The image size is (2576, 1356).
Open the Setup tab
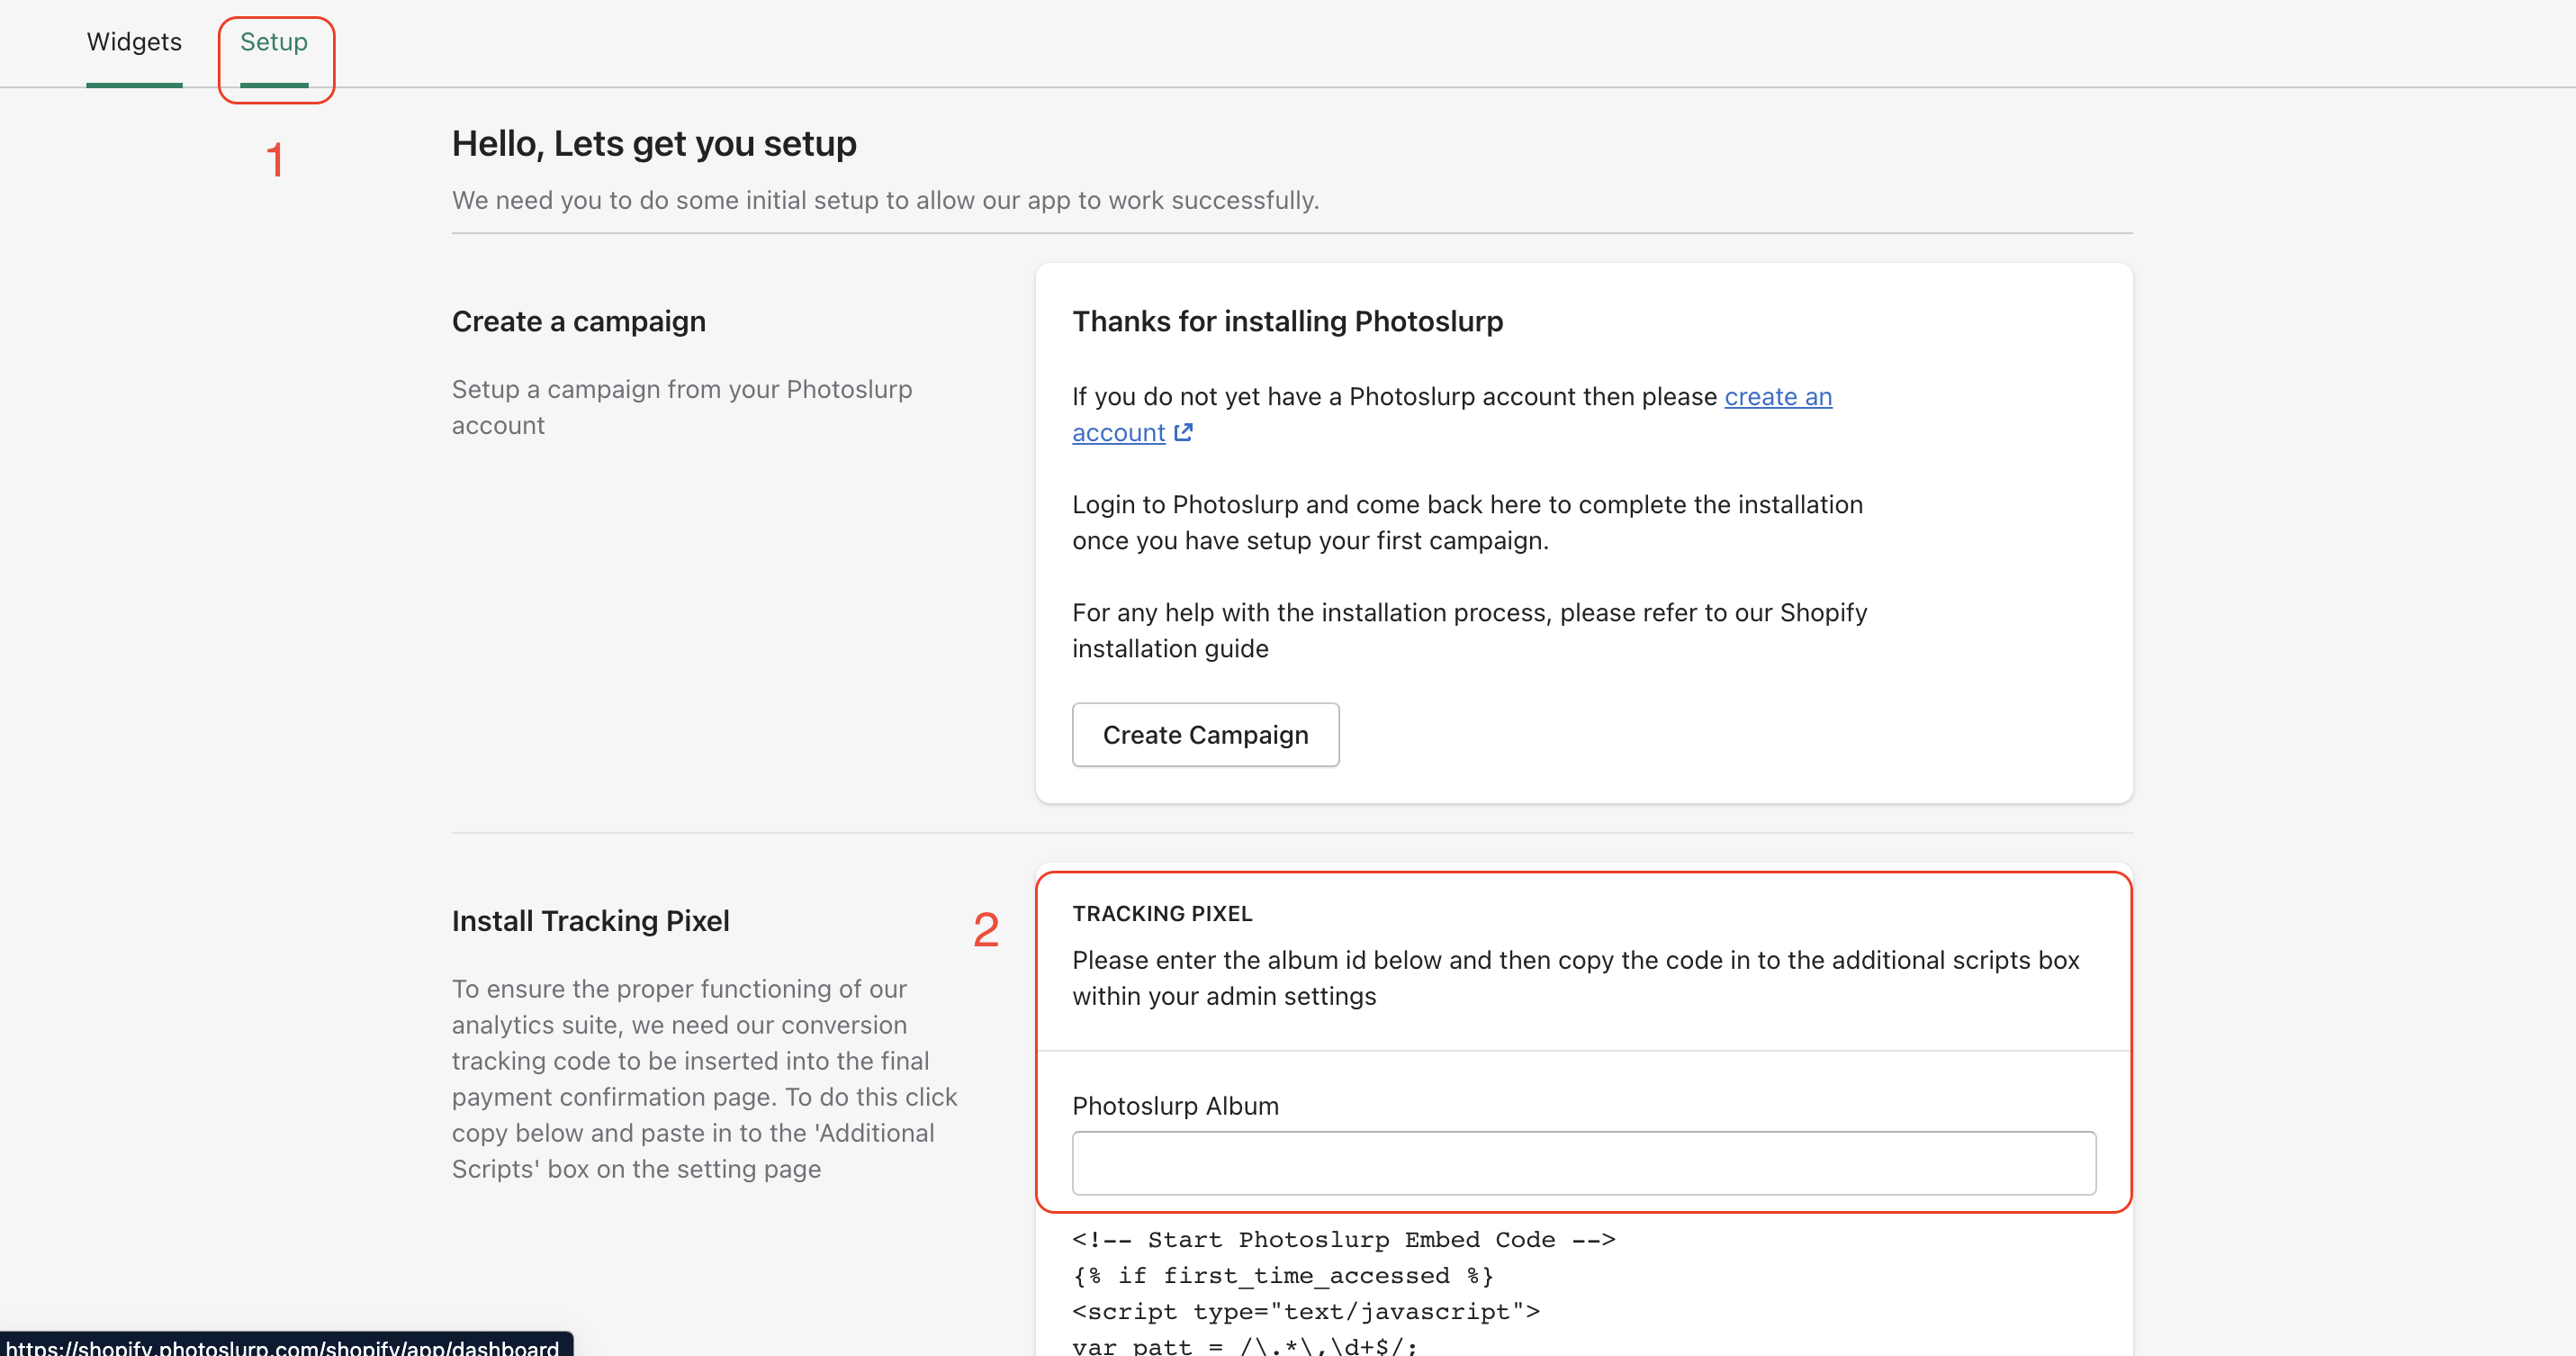pos(274,42)
